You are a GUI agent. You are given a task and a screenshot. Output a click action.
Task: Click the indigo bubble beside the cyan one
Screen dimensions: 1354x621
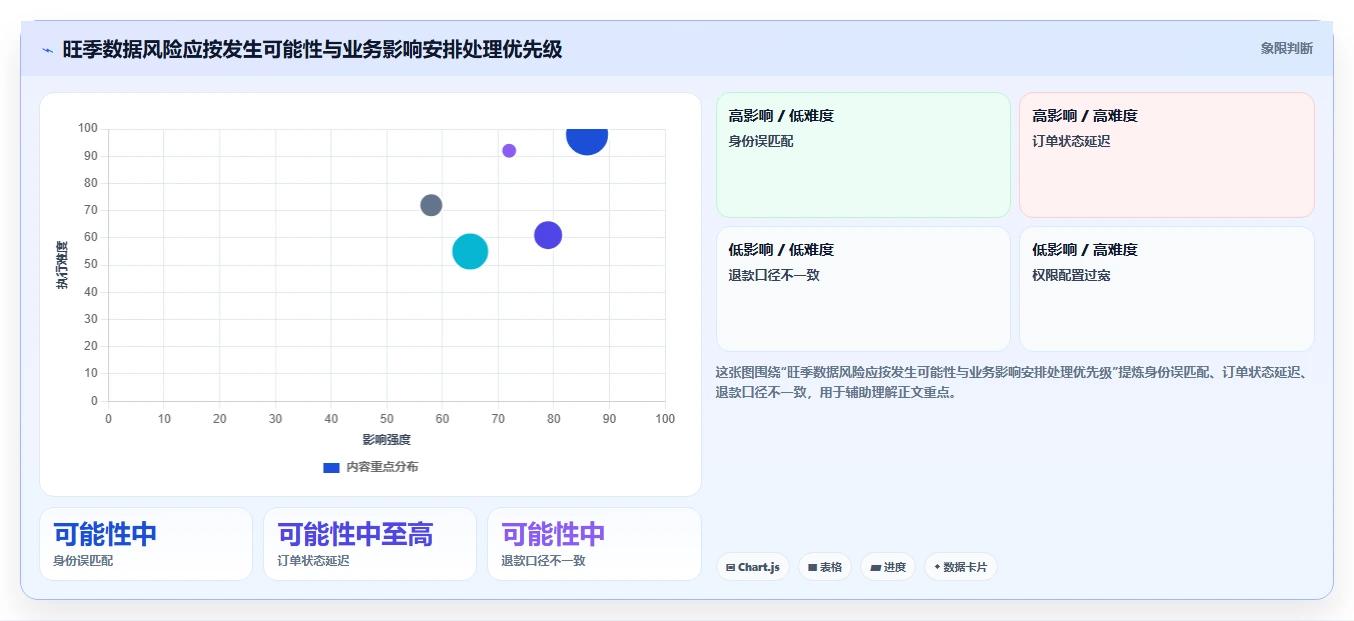(548, 235)
